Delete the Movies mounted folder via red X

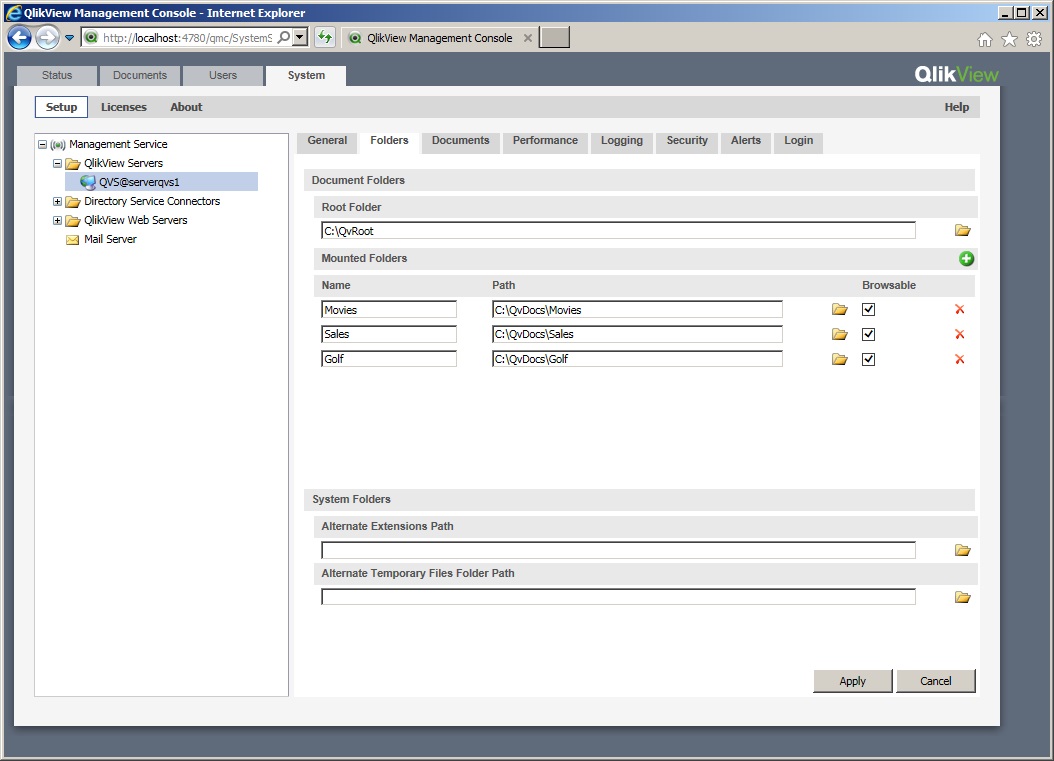coord(959,309)
